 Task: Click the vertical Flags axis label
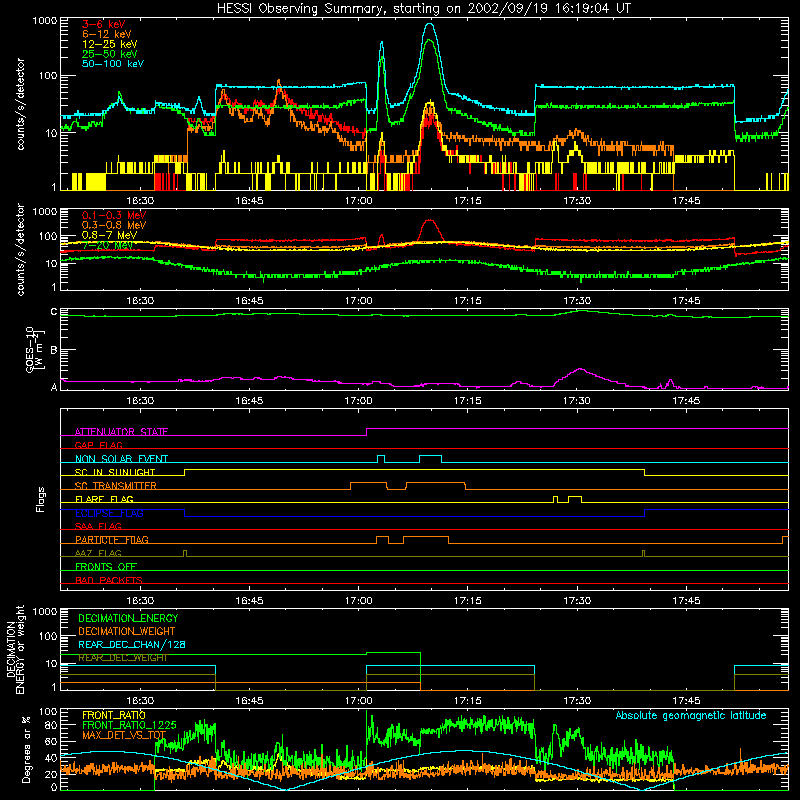pyautogui.click(x=41, y=499)
